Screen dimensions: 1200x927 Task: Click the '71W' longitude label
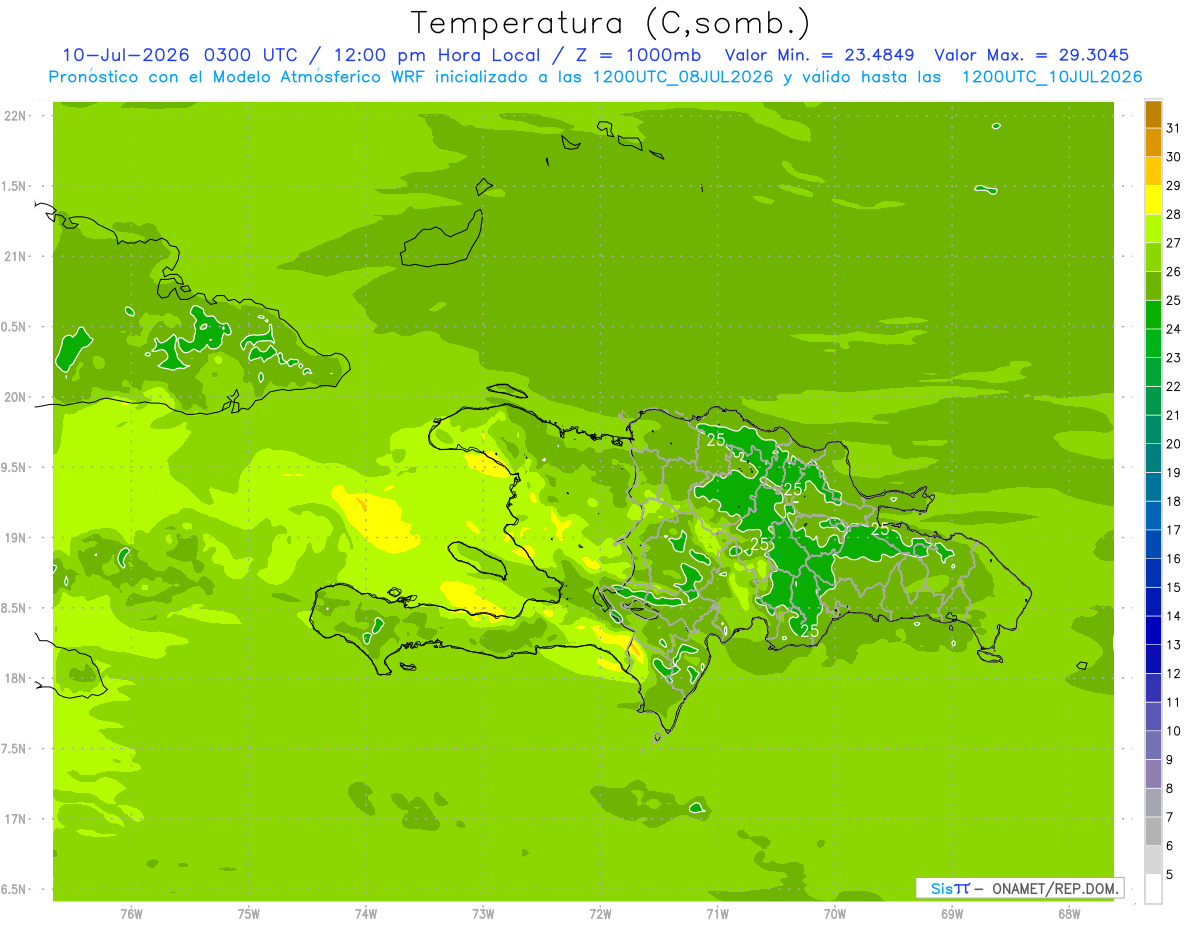click(x=717, y=914)
